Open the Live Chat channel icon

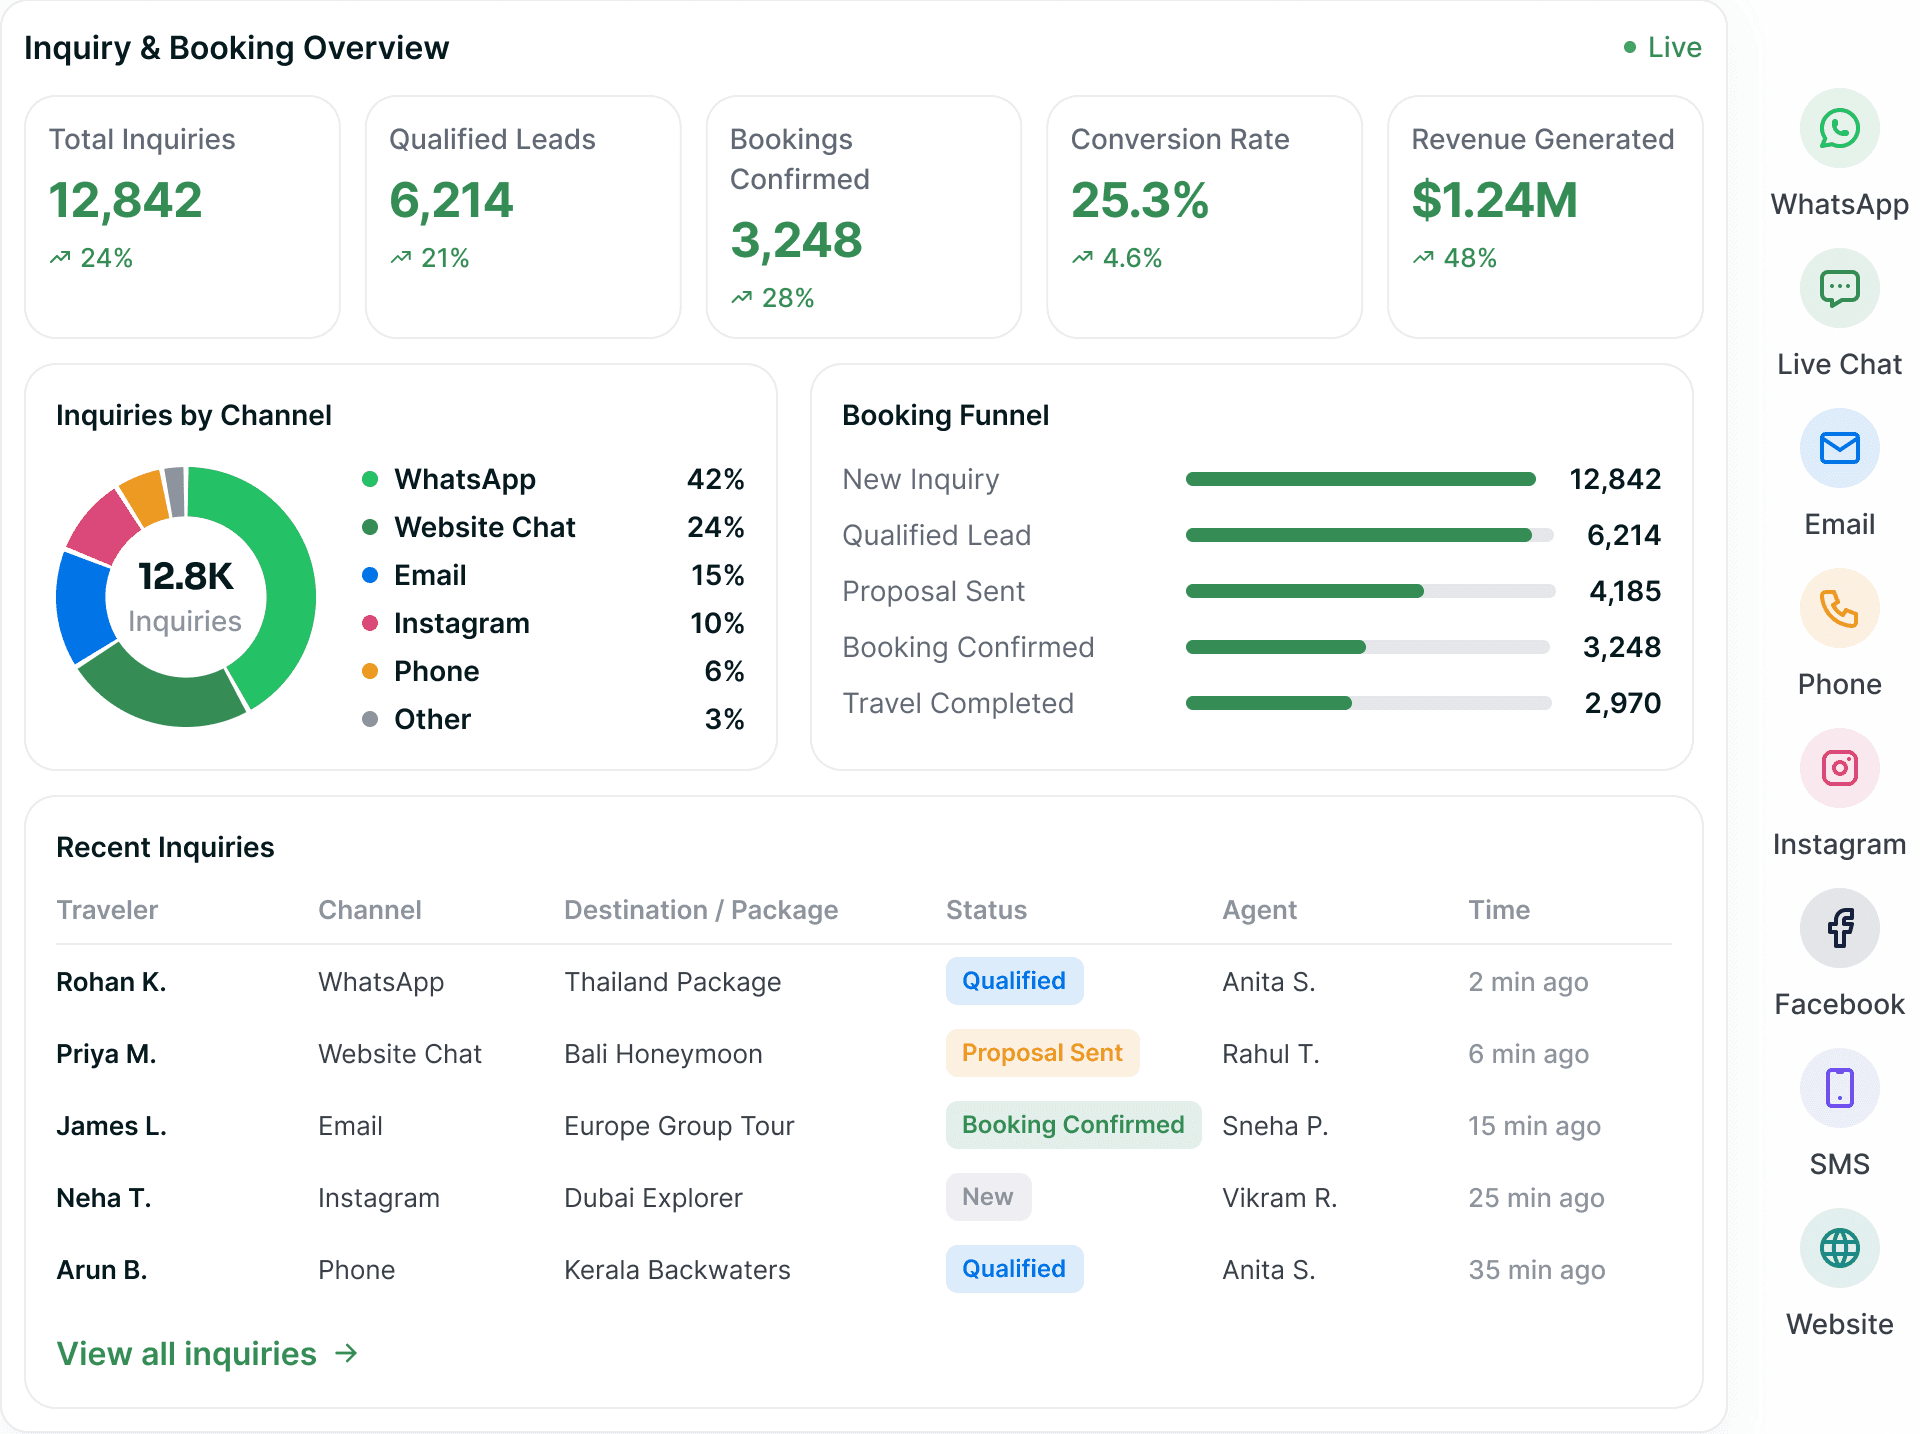tap(1839, 288)
